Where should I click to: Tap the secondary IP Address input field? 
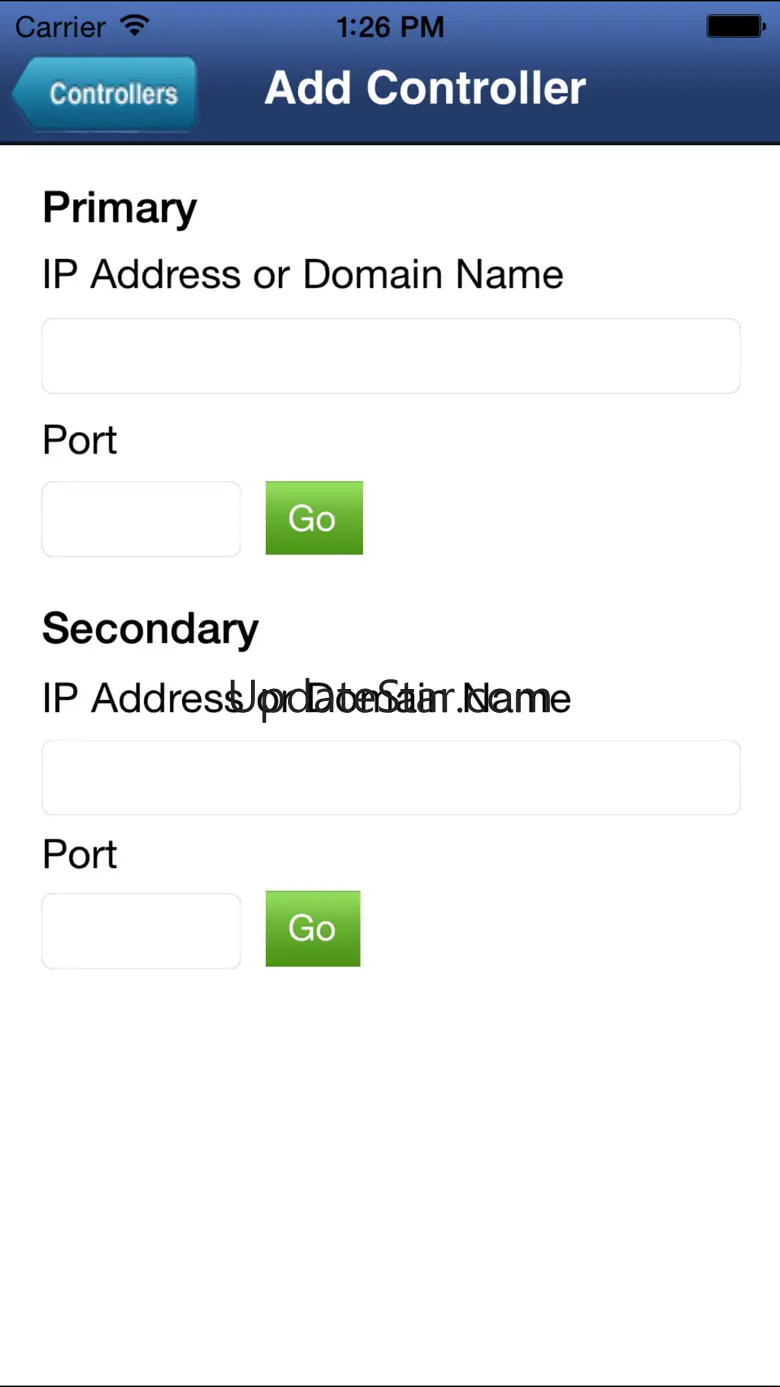[390, 778]
